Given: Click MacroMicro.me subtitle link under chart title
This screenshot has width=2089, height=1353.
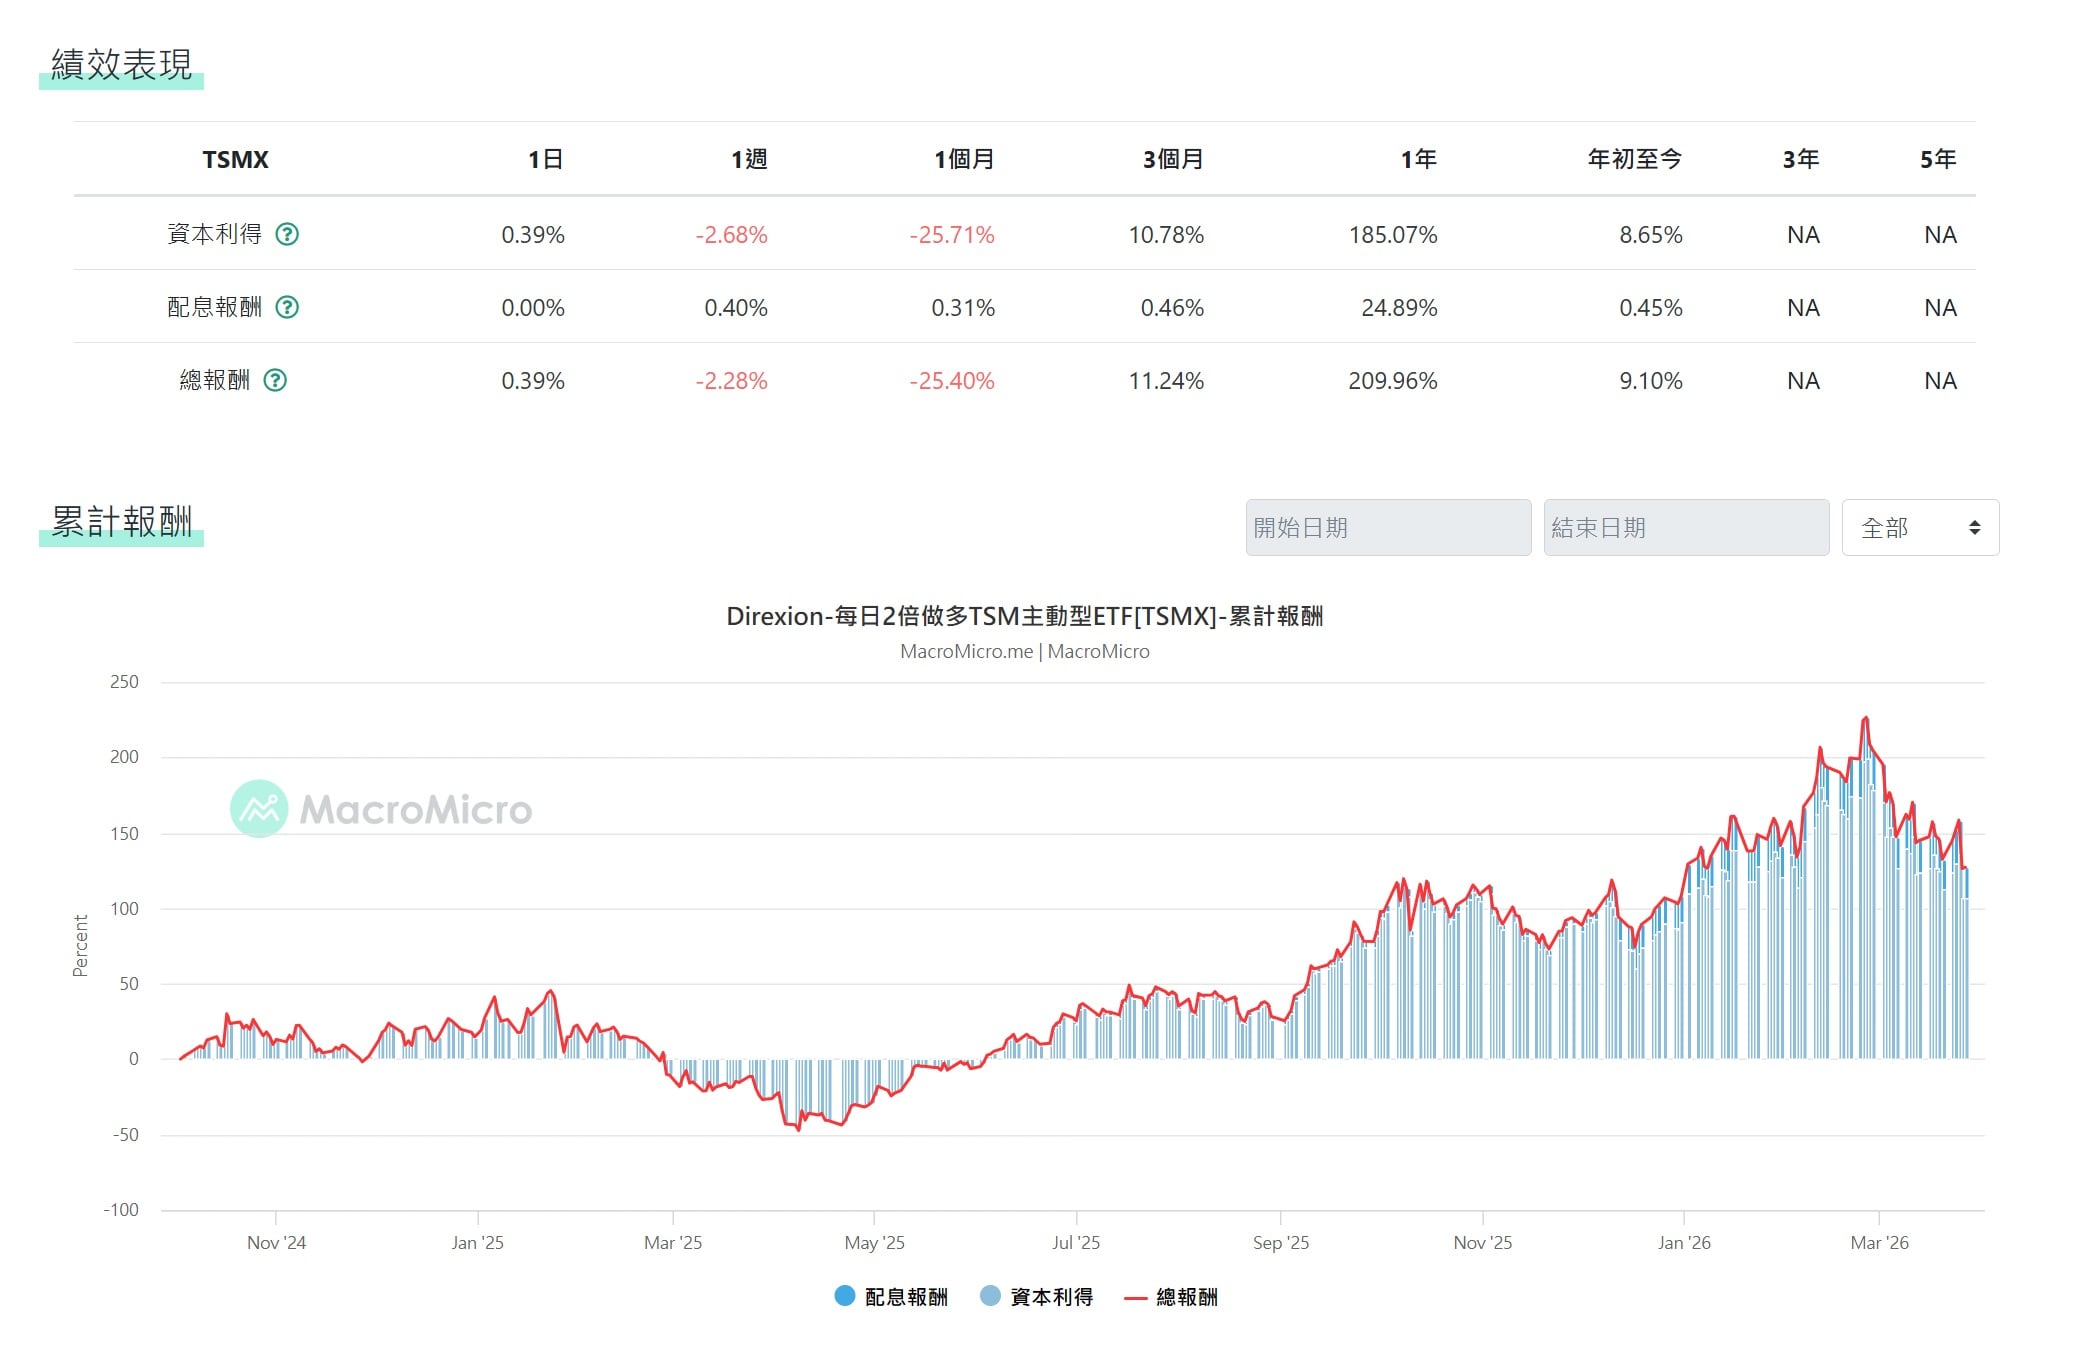Looking at the screenshot, I should coord(966,651).
